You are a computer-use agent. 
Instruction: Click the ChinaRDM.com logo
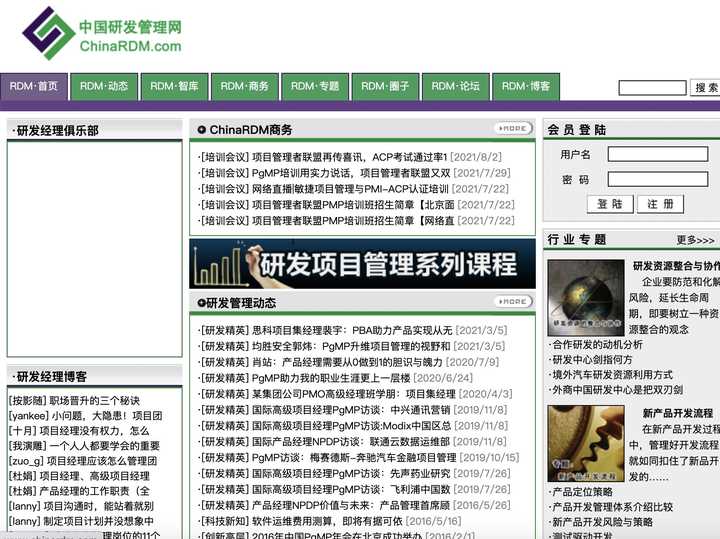point(102,34)
